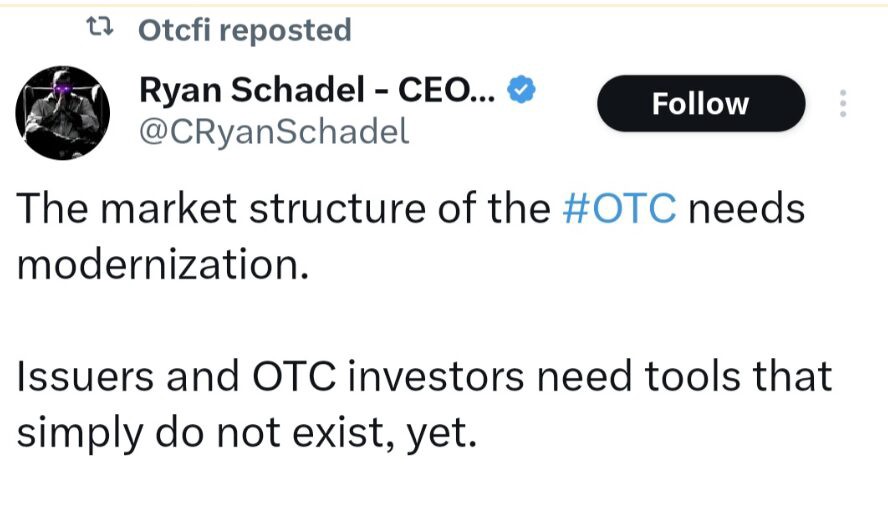The height and width of the screenshot is (508, 888).
Task: Click the word "reposted" in the header
Action: [x=285, y=31]
